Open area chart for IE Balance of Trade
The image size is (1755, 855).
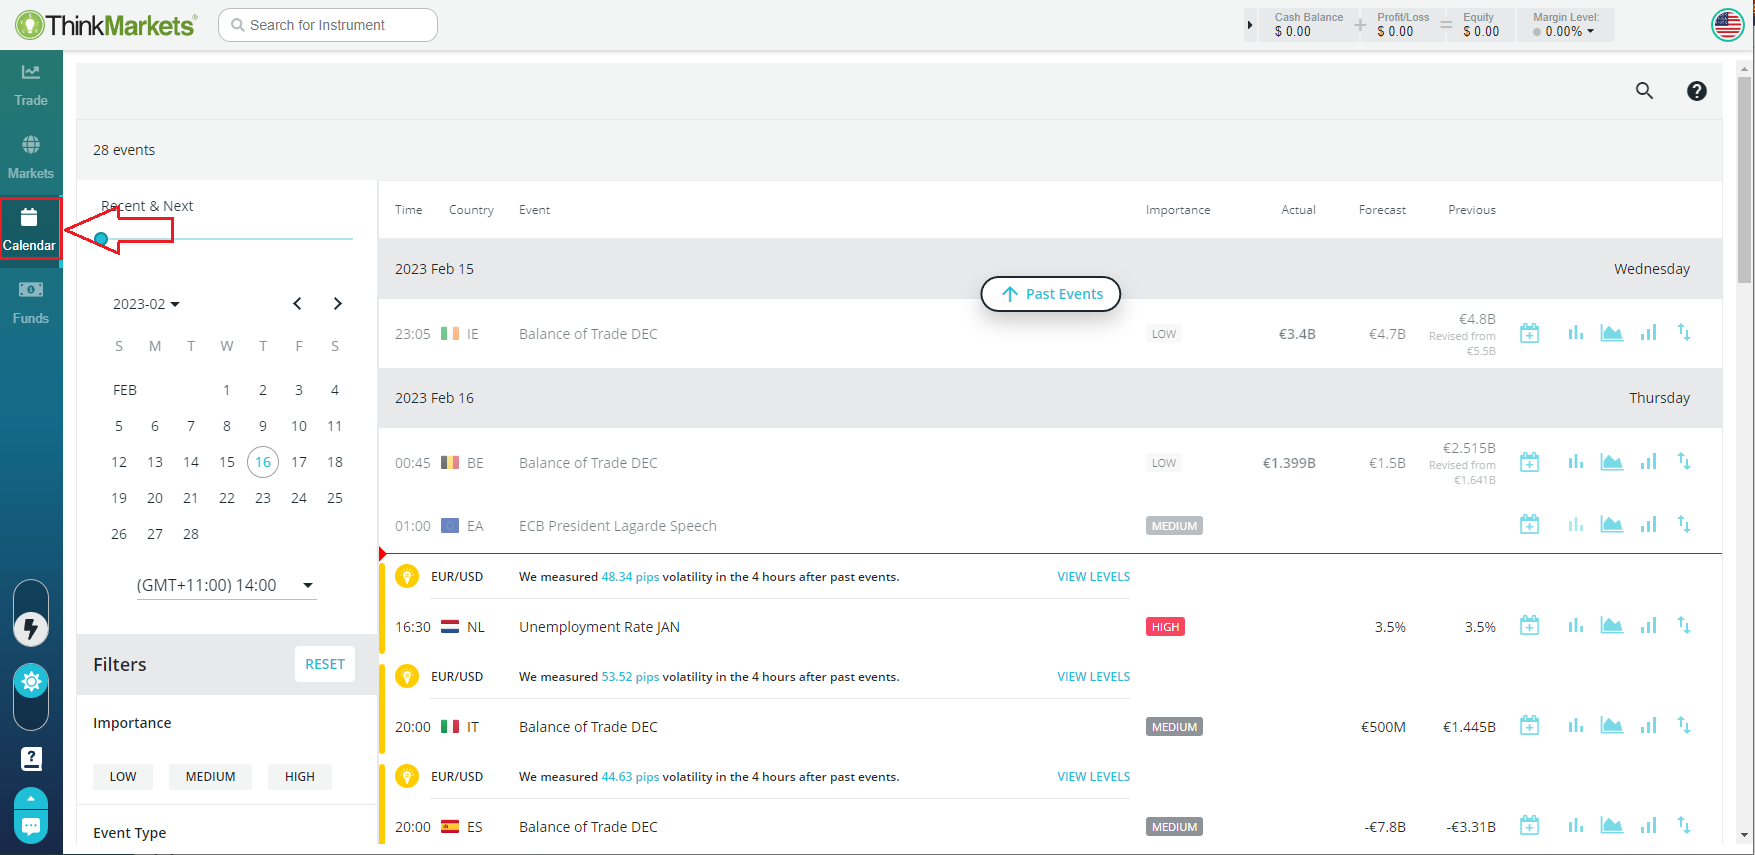[x=1612, y=333]
